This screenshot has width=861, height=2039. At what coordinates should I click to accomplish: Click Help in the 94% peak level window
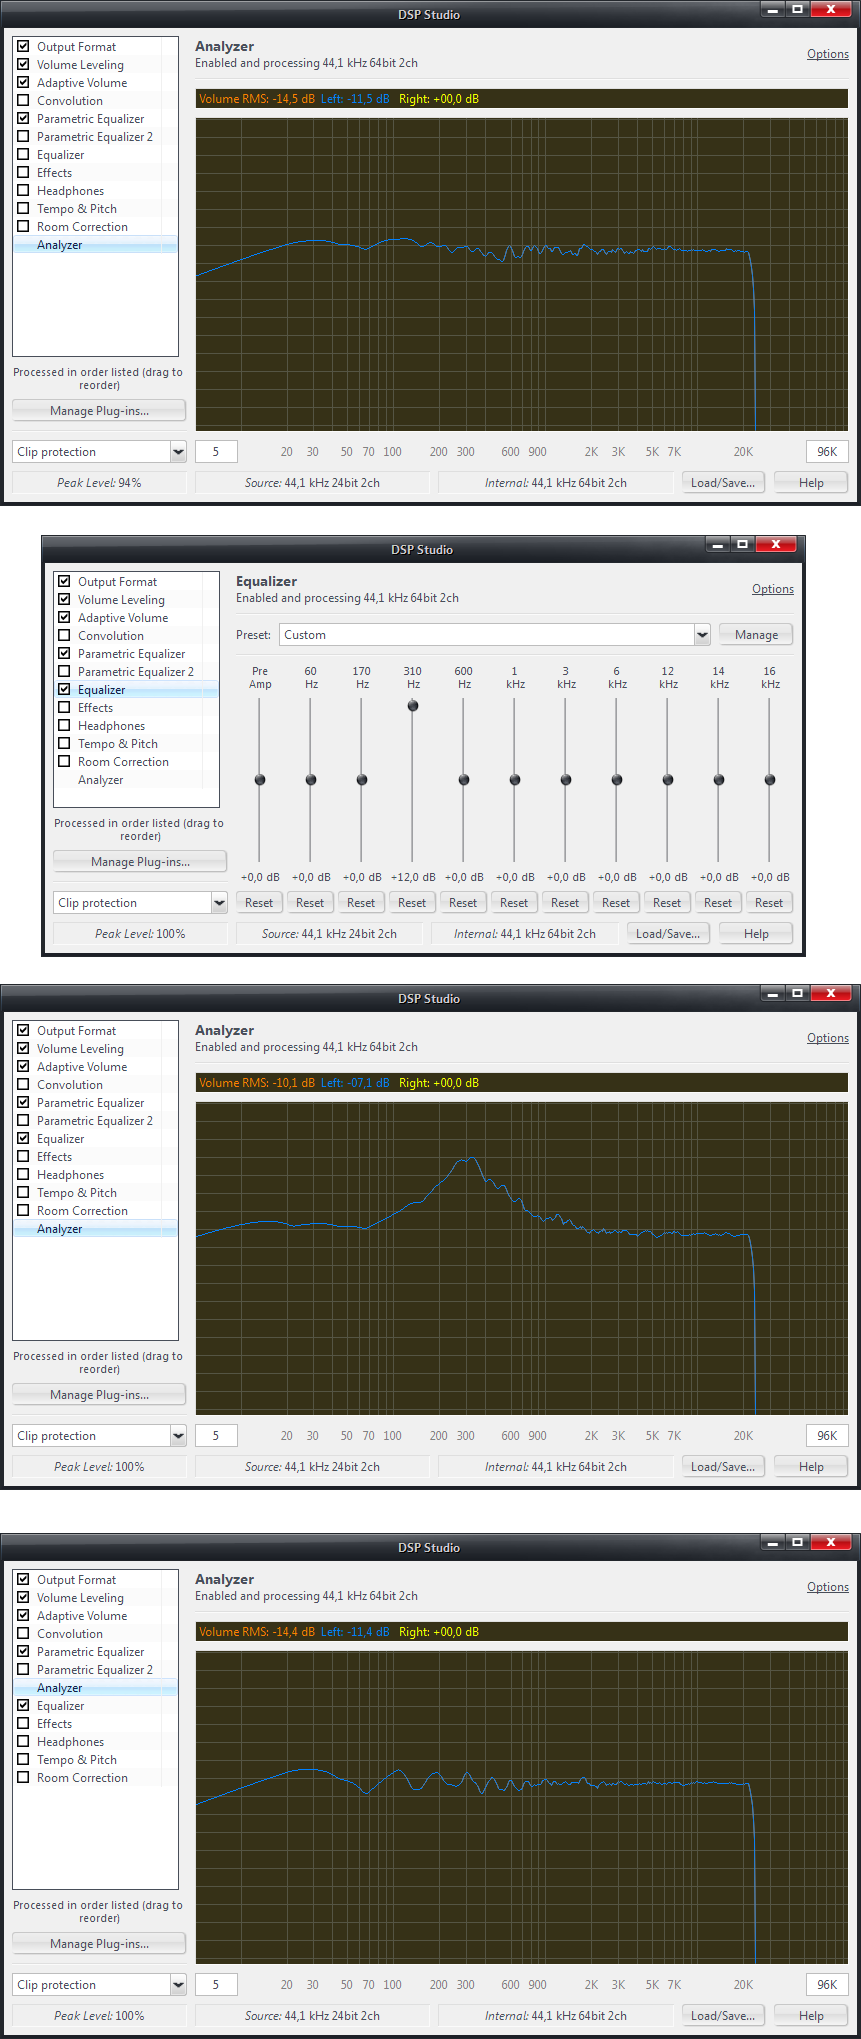811,483
